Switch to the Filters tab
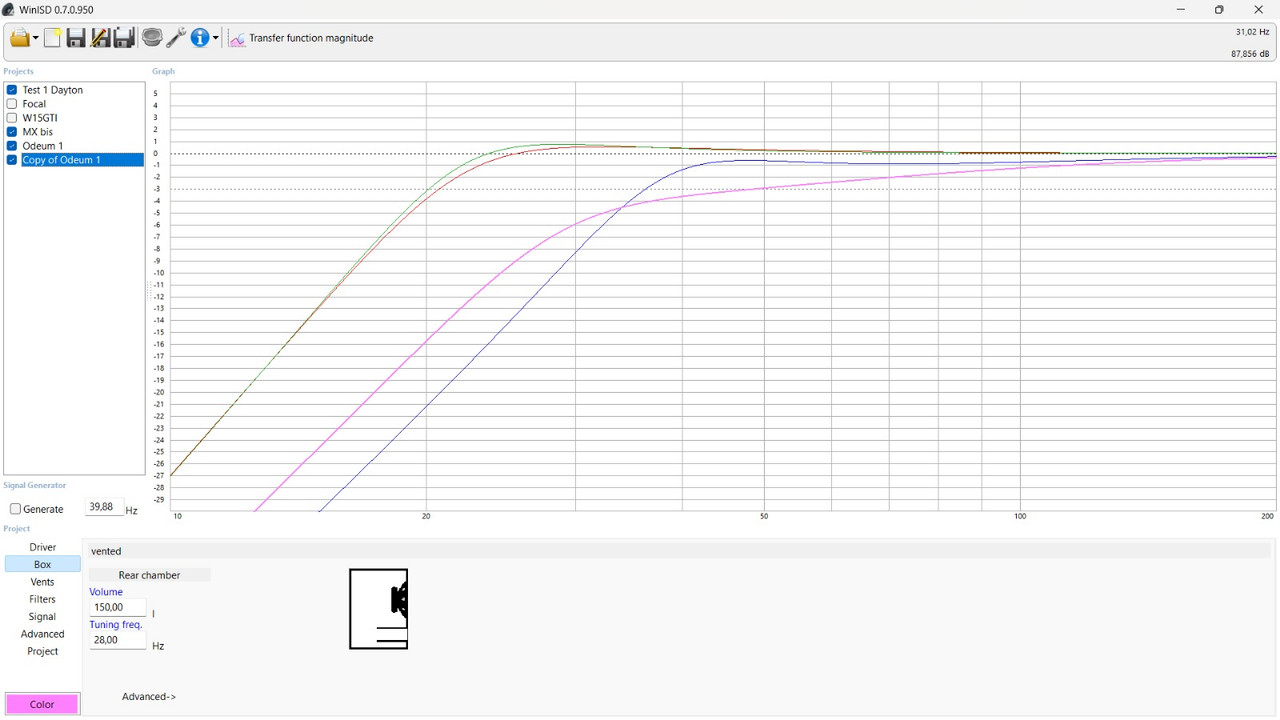Viewport: 1280px width, 720px height. [x=43, y=599]
